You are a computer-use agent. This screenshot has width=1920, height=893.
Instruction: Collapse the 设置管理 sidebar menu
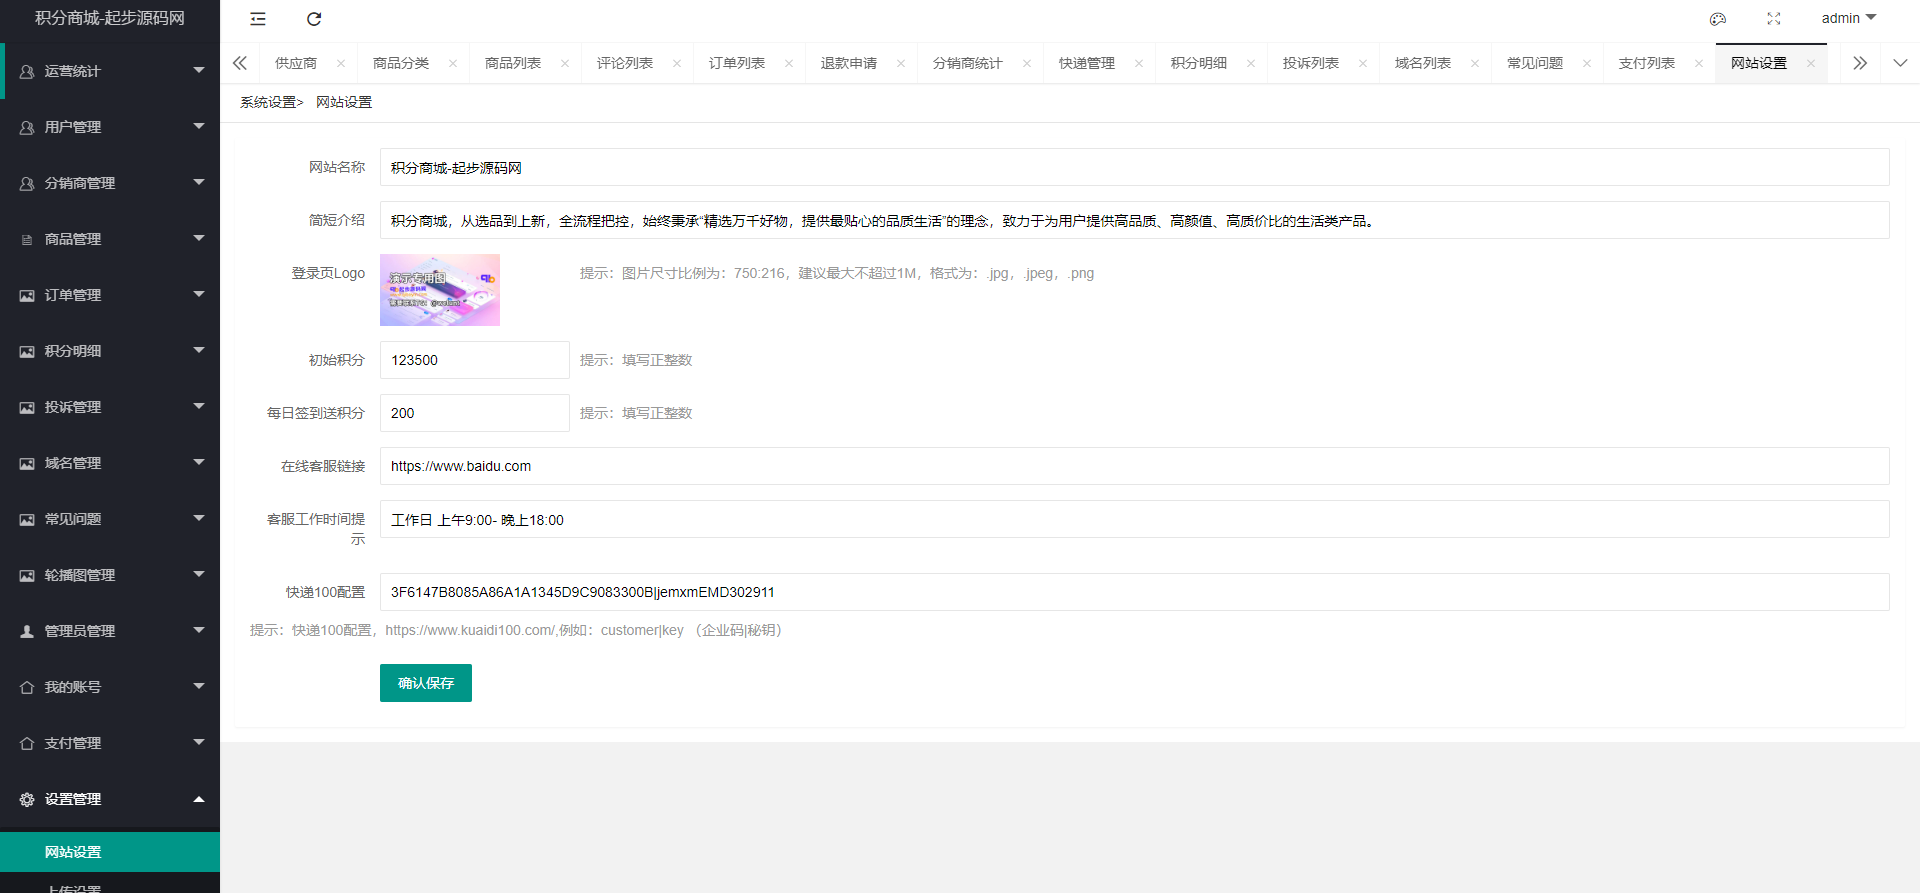110,799
